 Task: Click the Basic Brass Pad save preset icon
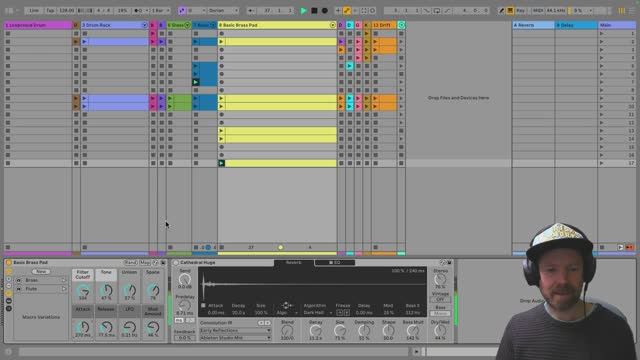click(163, 262)
